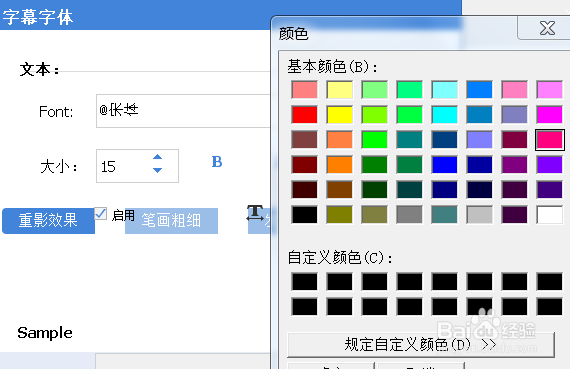Select the pure blue swatch
The image size is (570, 369).
445,165
